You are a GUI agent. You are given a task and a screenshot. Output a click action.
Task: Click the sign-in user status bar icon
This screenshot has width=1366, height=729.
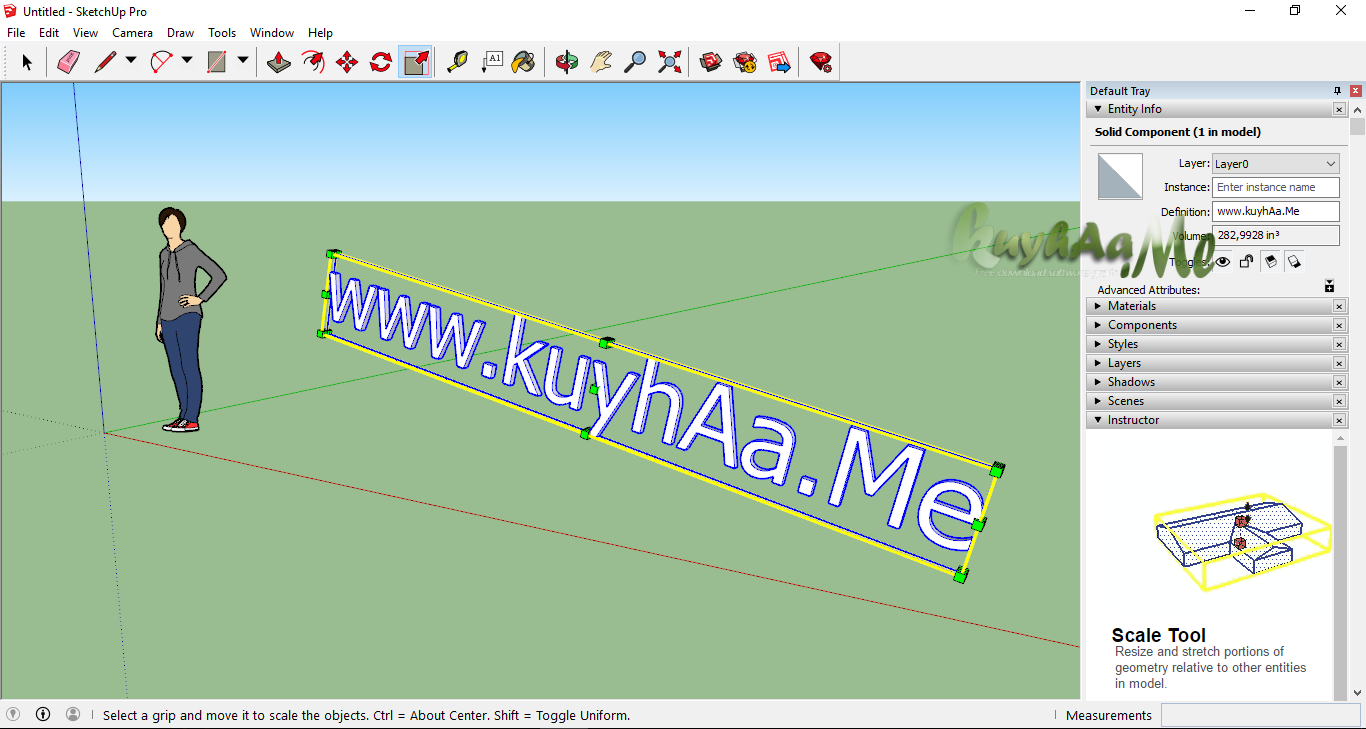[73, 714]
